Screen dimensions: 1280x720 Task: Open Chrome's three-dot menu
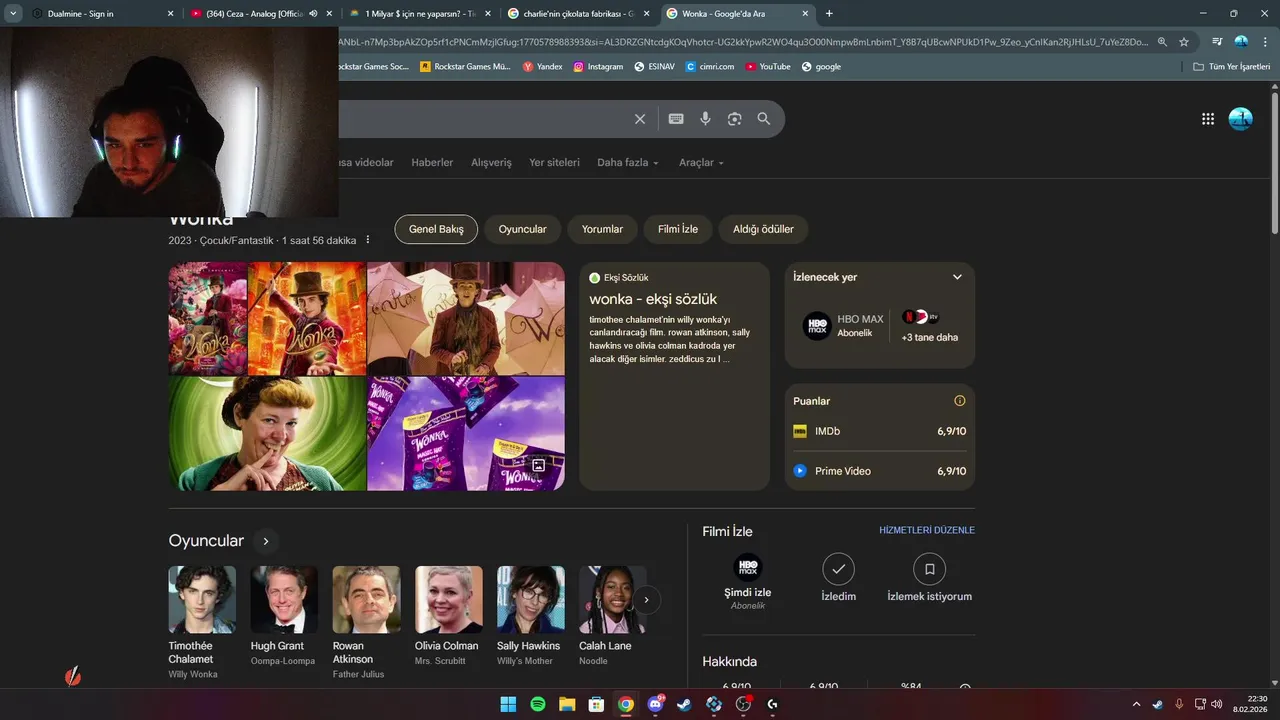(1264, 42)
